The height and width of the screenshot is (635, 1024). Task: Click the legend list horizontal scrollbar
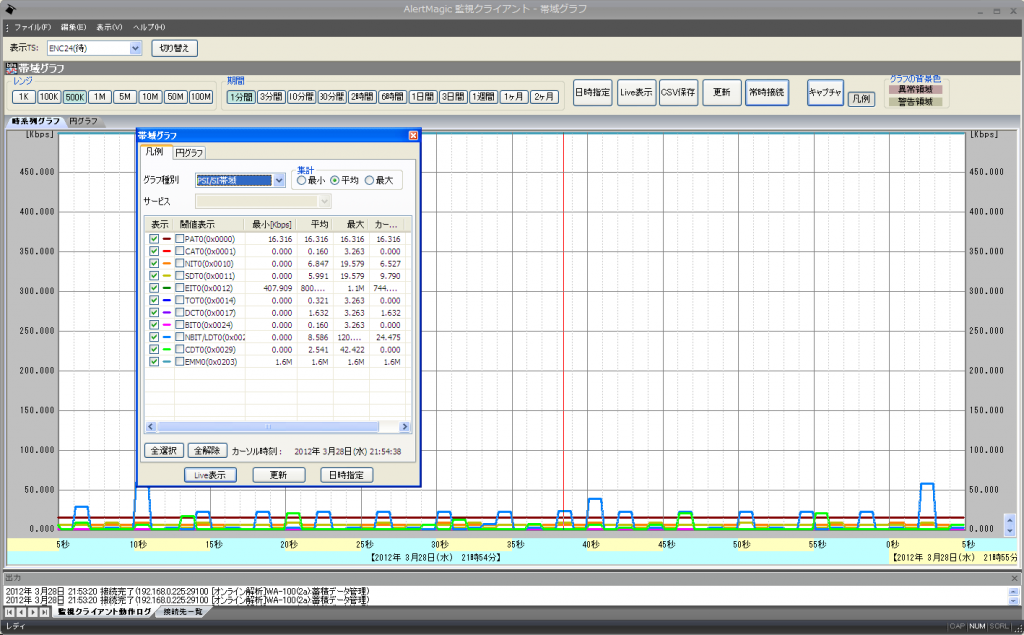click(x=268, y=427)
